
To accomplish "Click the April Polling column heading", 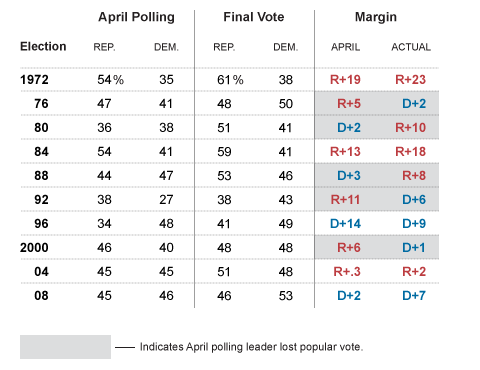I will 136,17.
